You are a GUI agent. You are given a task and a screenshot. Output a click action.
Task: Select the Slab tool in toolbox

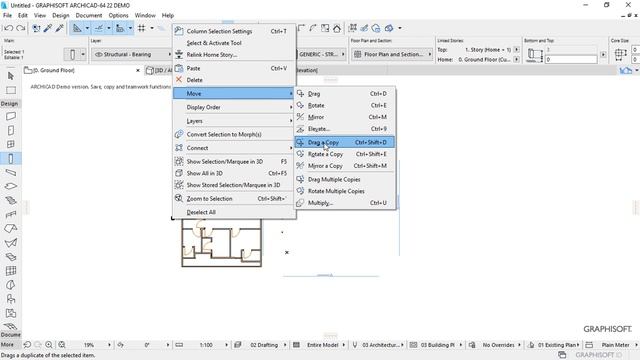click(x=11, y=186)
